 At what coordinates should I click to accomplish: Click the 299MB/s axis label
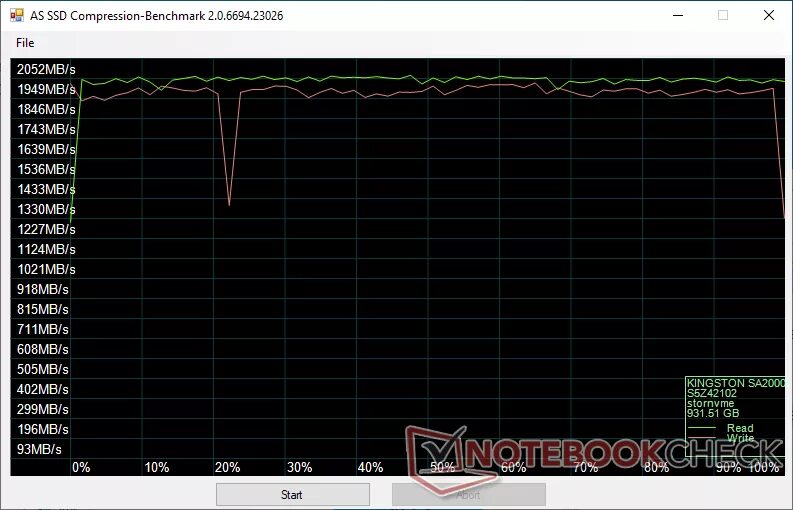(x=42, y=409)
